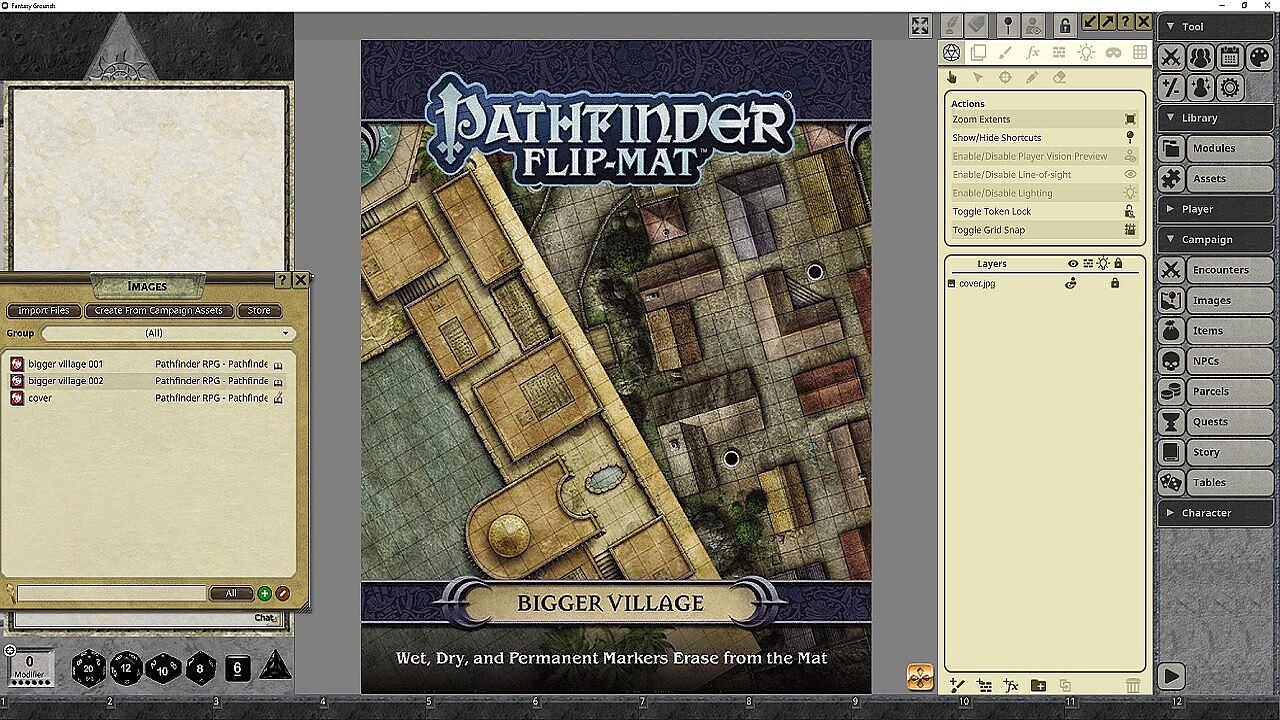
Task: Click the shrink-window diagonal arrow button
Action: coord(1090,22)
